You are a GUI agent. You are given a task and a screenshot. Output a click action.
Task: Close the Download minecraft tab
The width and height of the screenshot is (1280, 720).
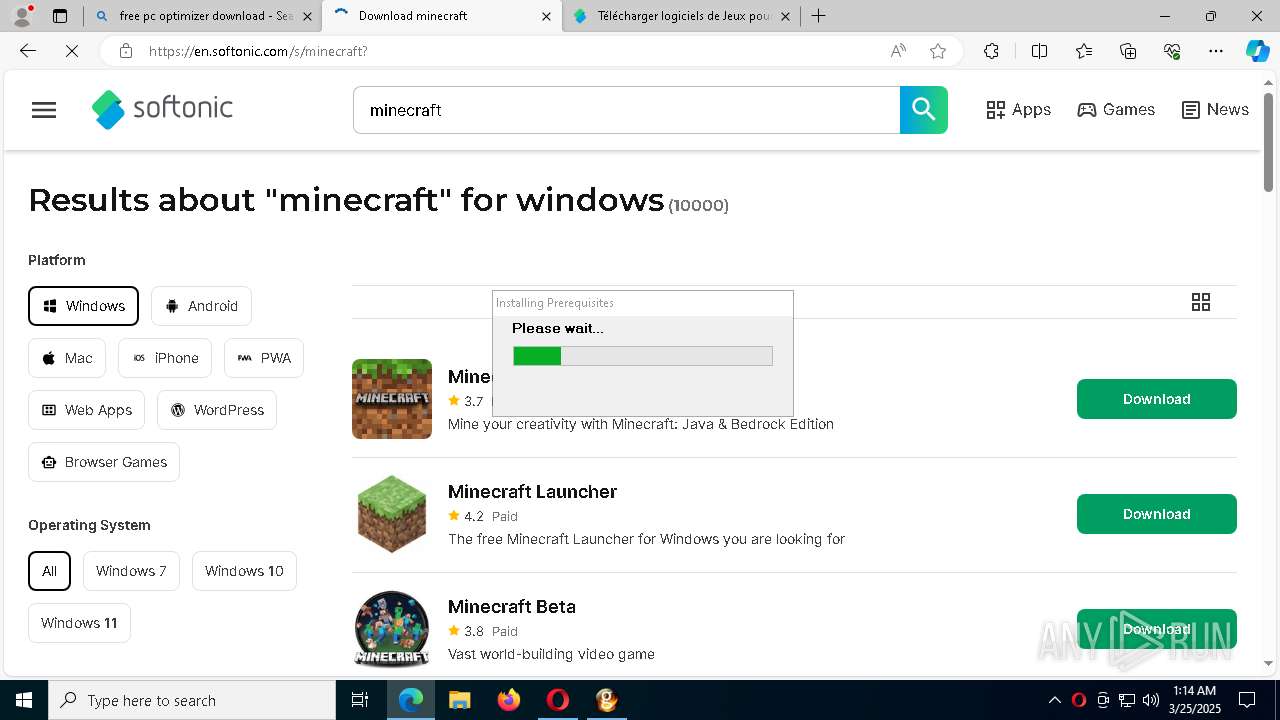click(x=546, y=16)
